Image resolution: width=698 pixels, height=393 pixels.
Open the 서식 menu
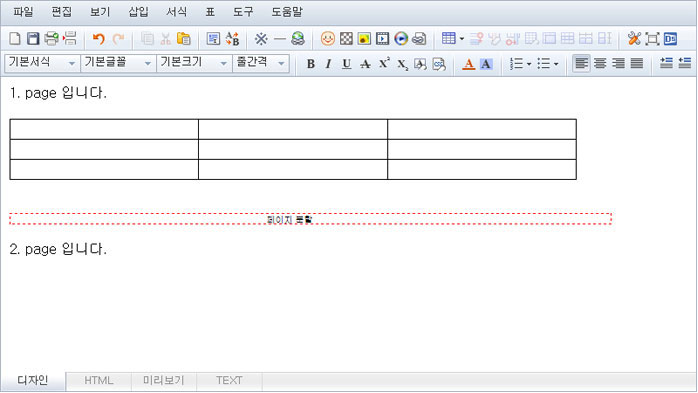(177, 12)
